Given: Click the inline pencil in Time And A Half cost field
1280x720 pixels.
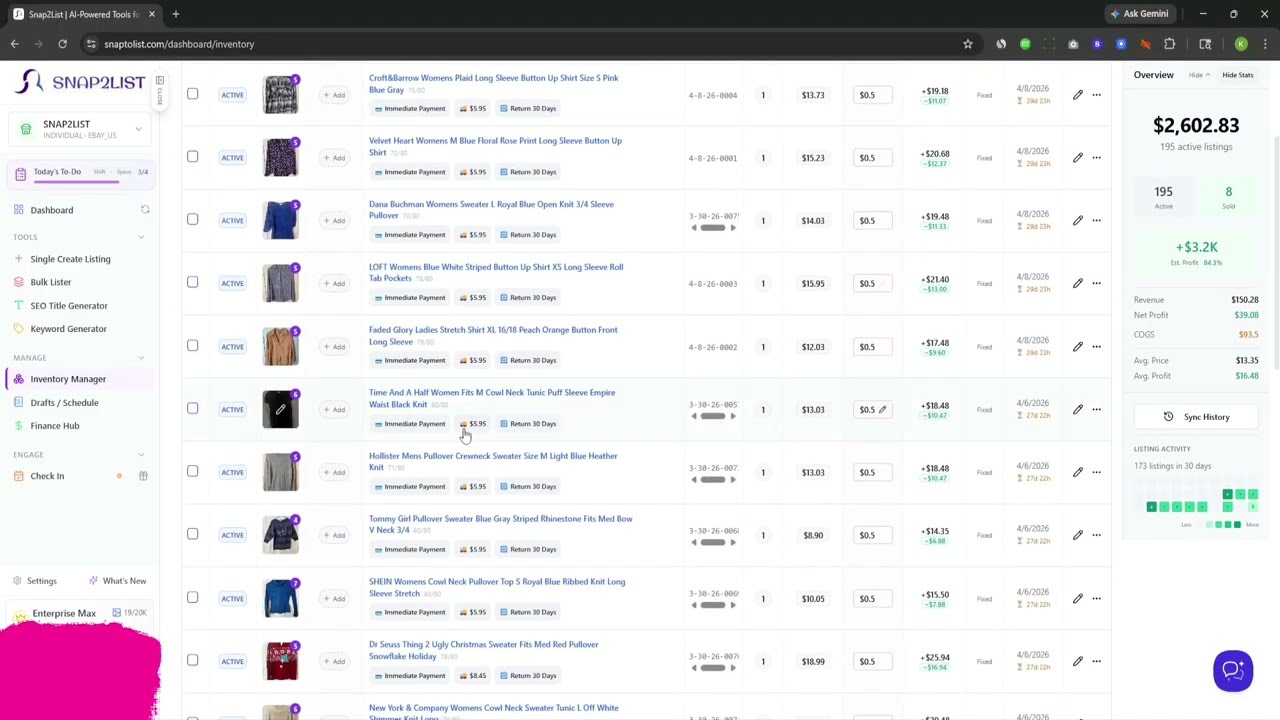Looking at the screenshot, I should pos(883,409).
